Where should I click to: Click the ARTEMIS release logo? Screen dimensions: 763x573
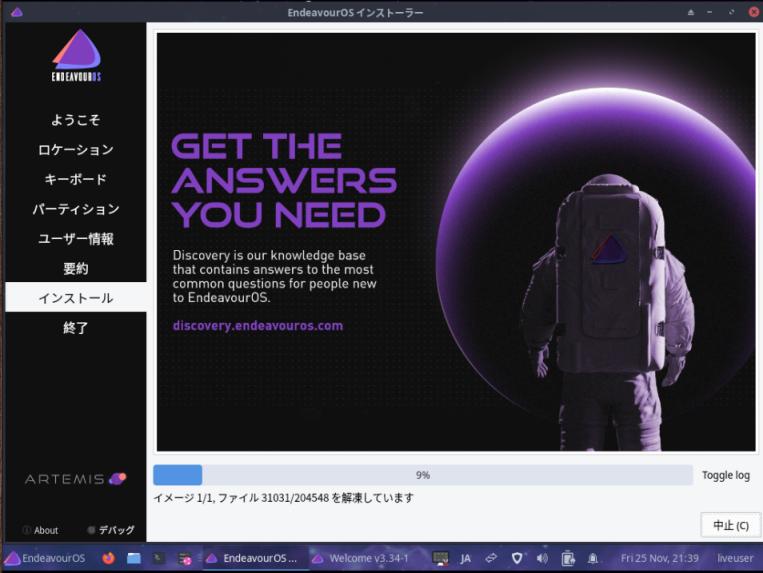point(75,479)
